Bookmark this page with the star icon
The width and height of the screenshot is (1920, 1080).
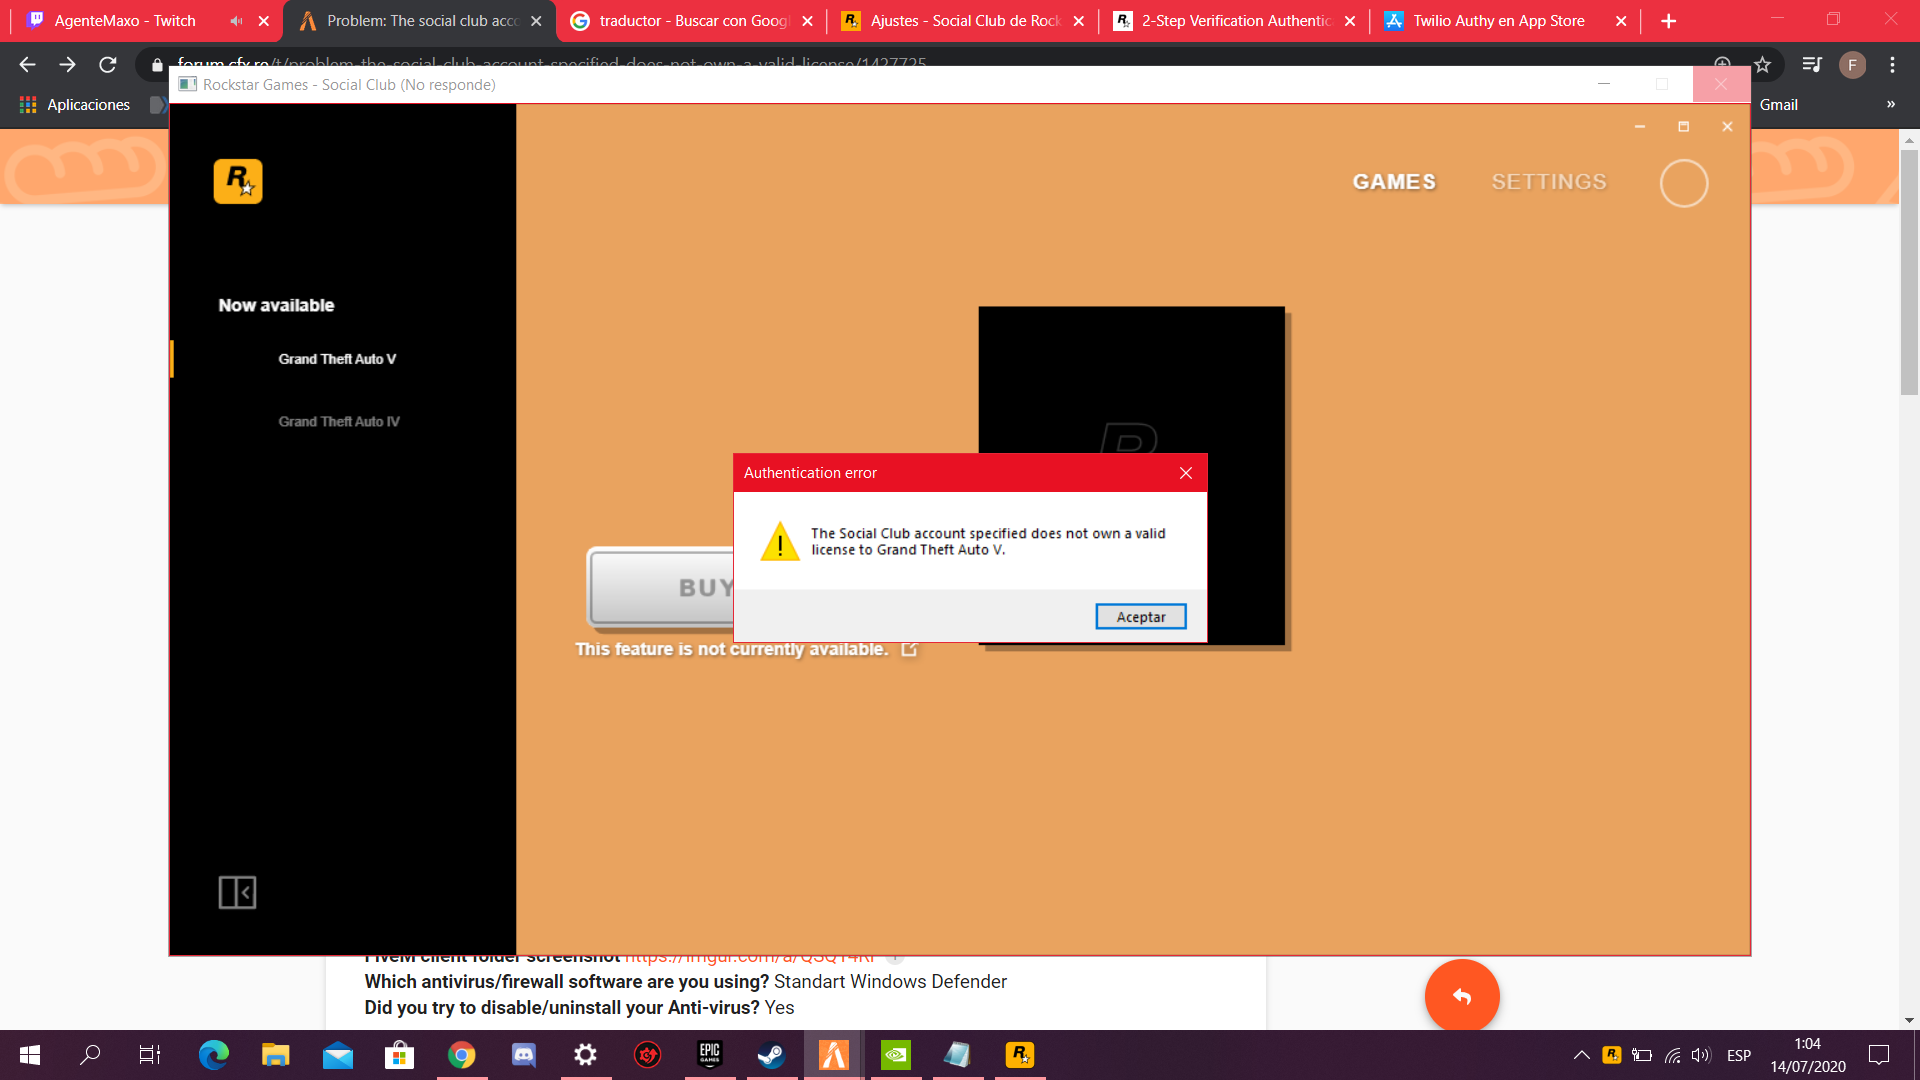(1762, 65)
